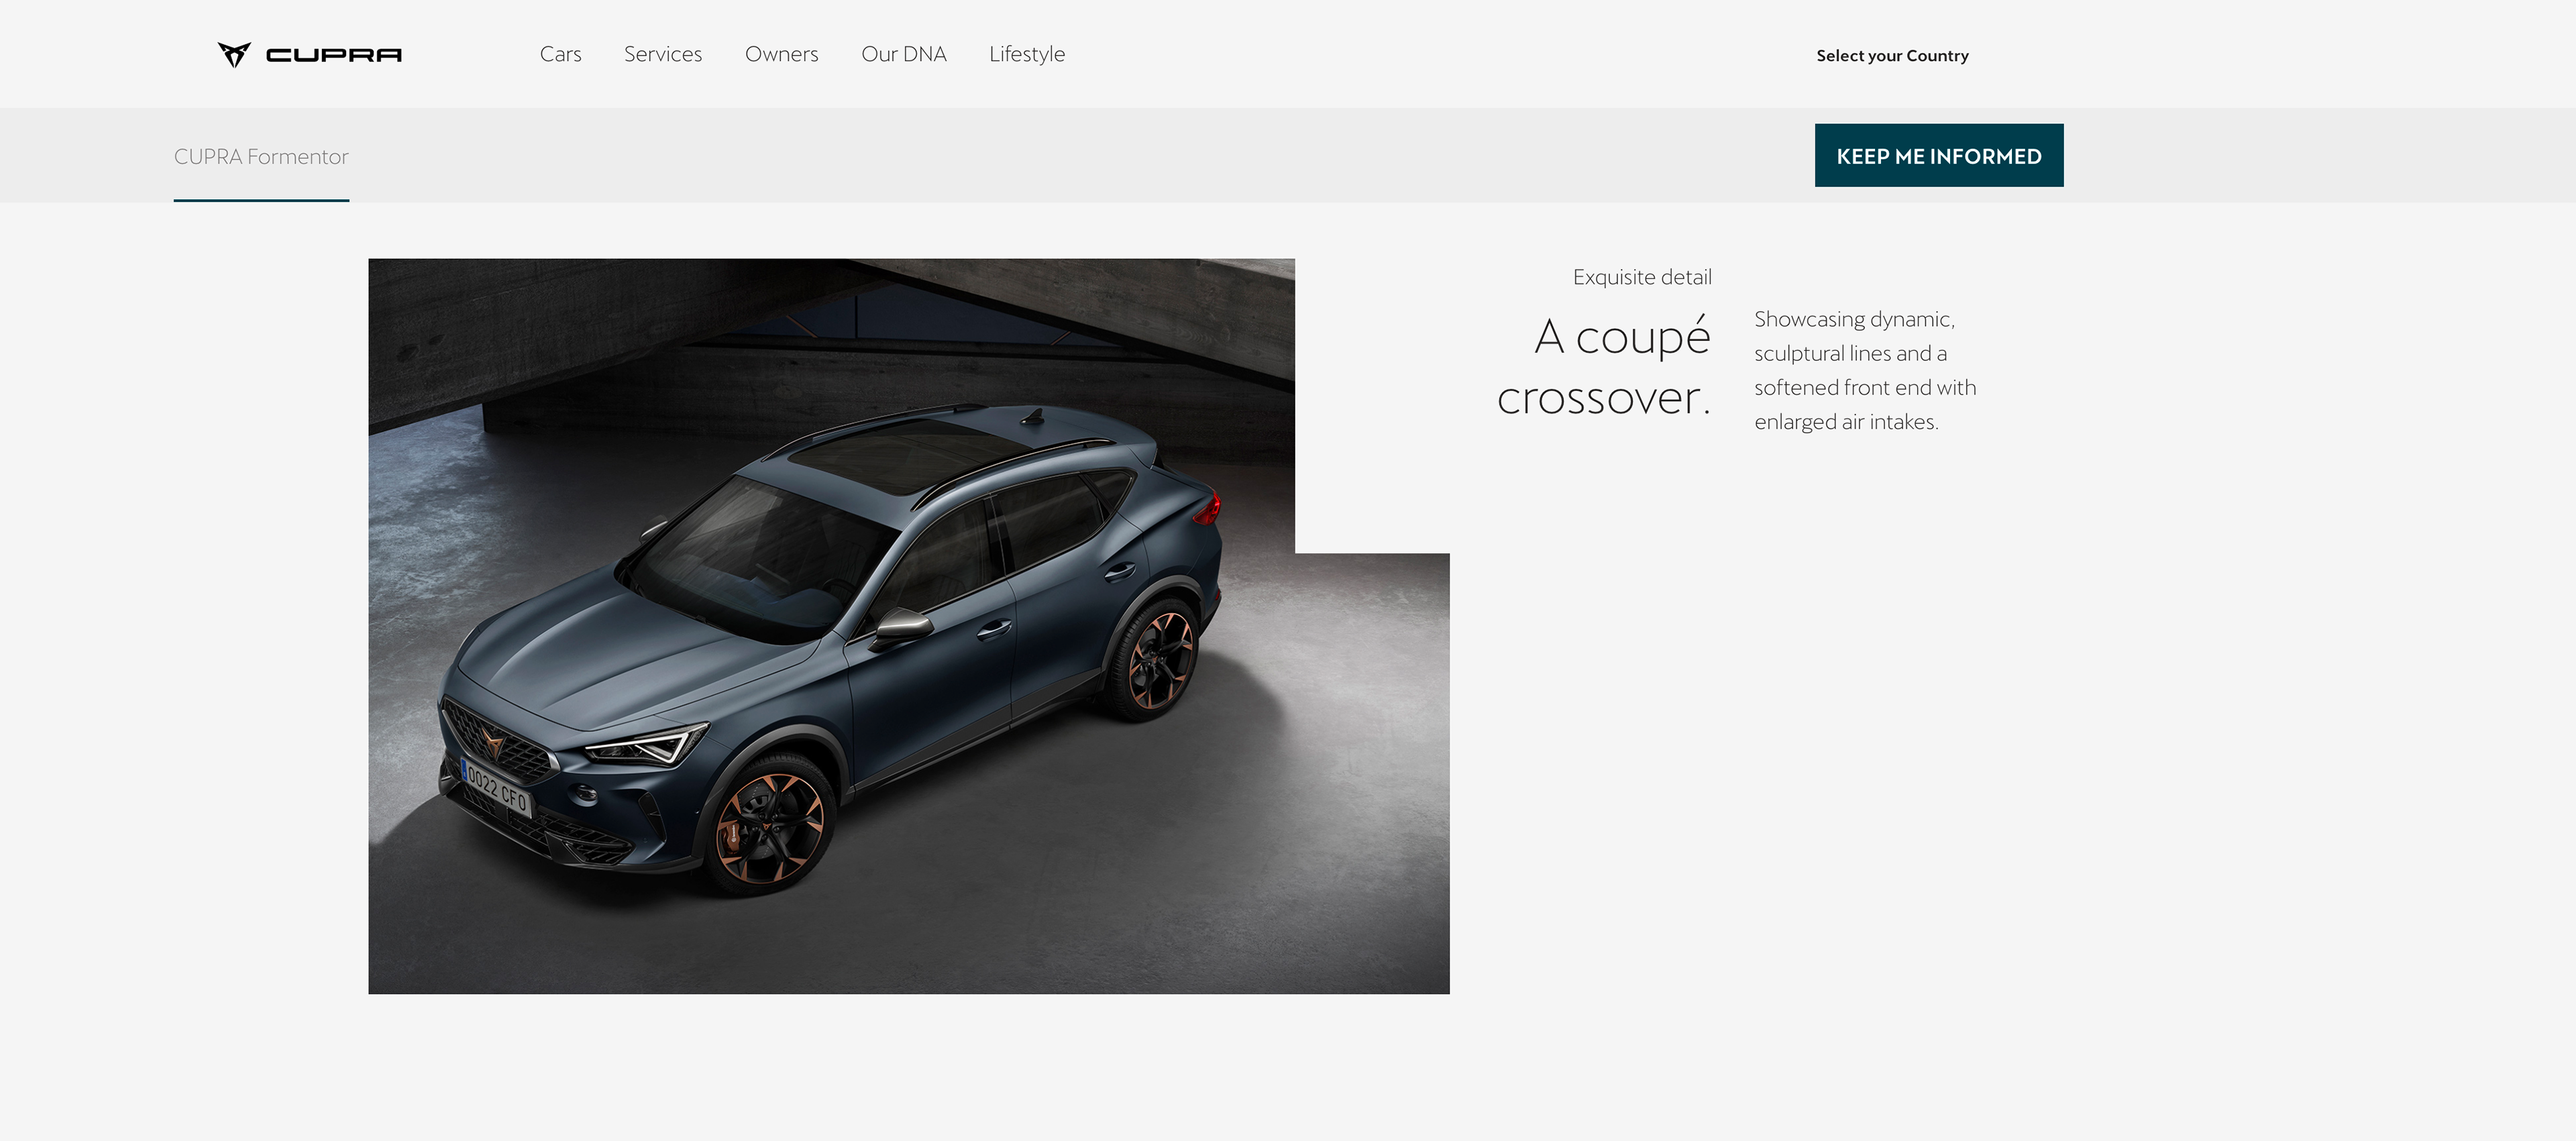
Task: Open the Owners menu
Action: [781, 54]
